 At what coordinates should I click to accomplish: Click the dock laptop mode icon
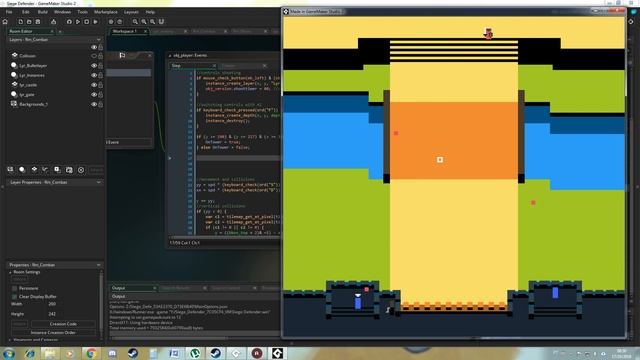pyautogui.click(x=161, y=22)
